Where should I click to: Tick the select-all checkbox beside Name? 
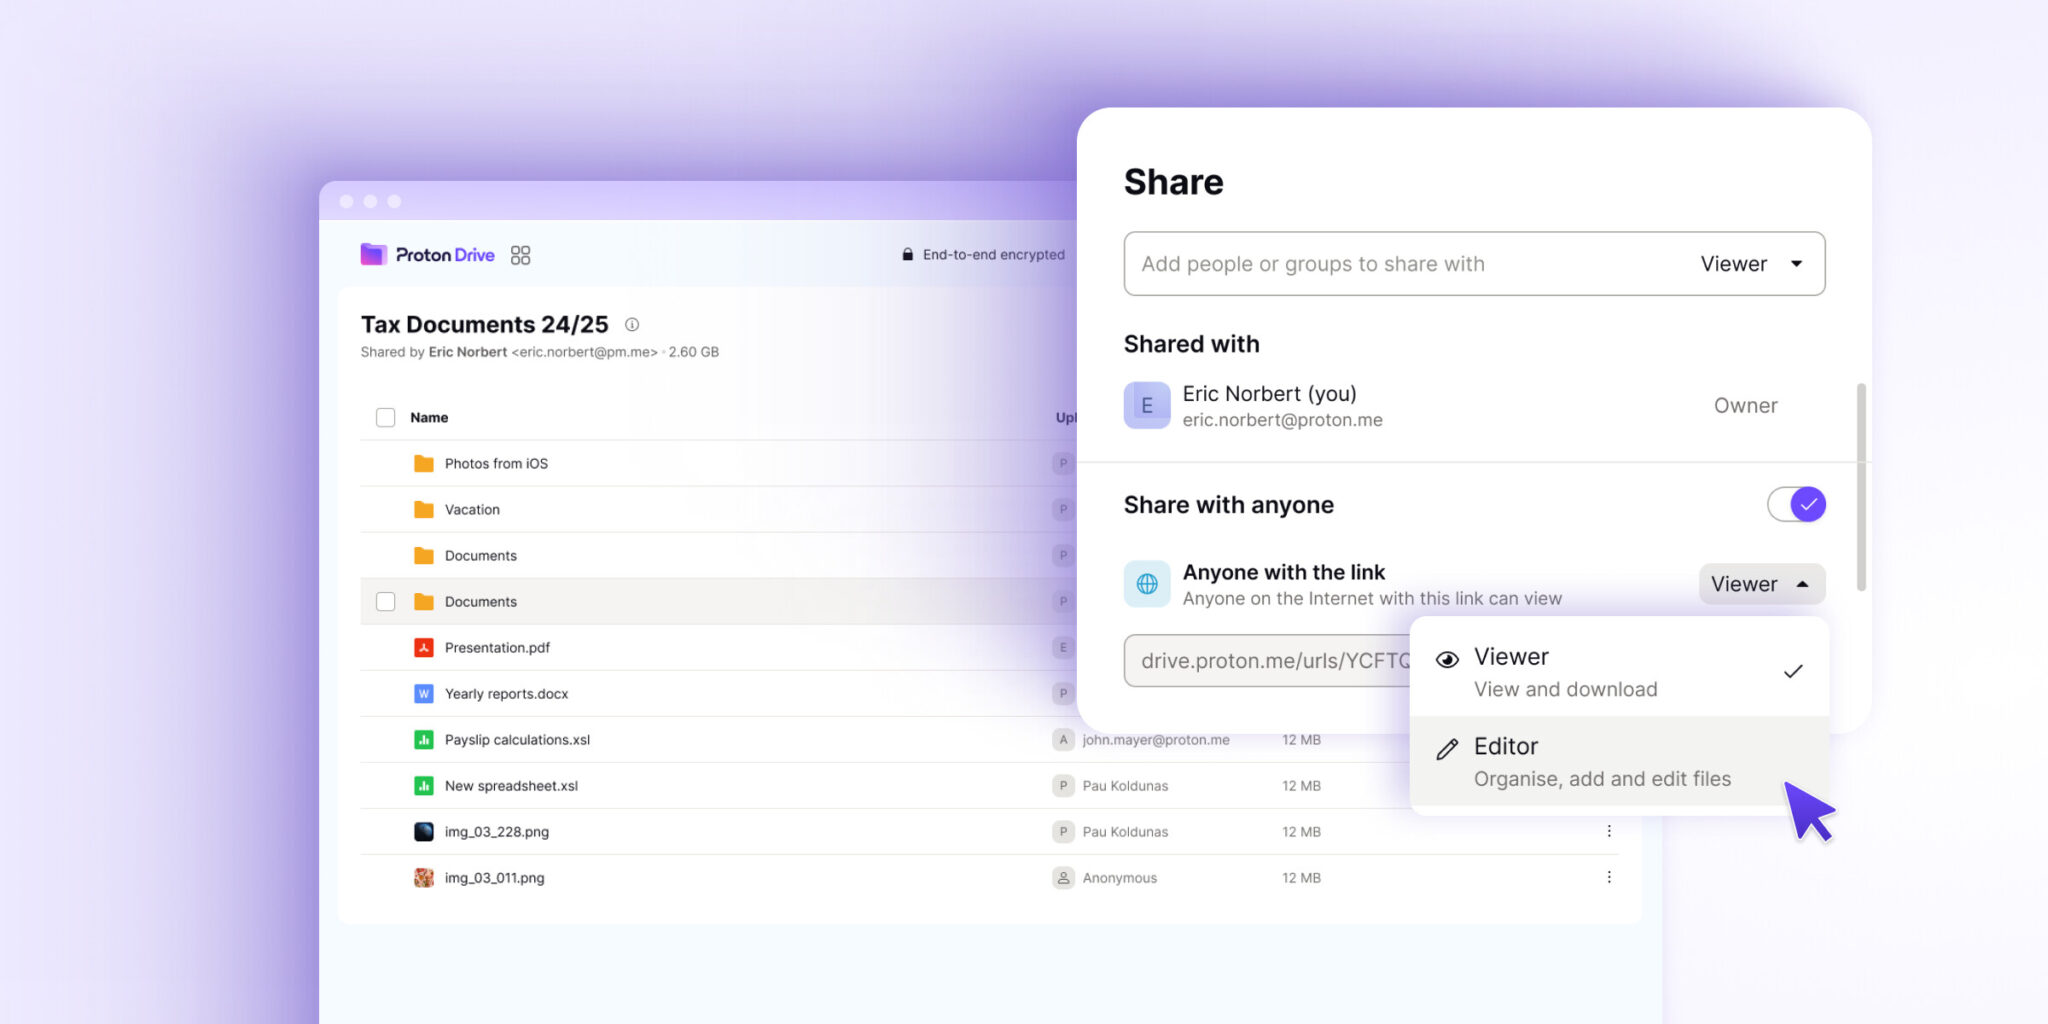(385, 418)
